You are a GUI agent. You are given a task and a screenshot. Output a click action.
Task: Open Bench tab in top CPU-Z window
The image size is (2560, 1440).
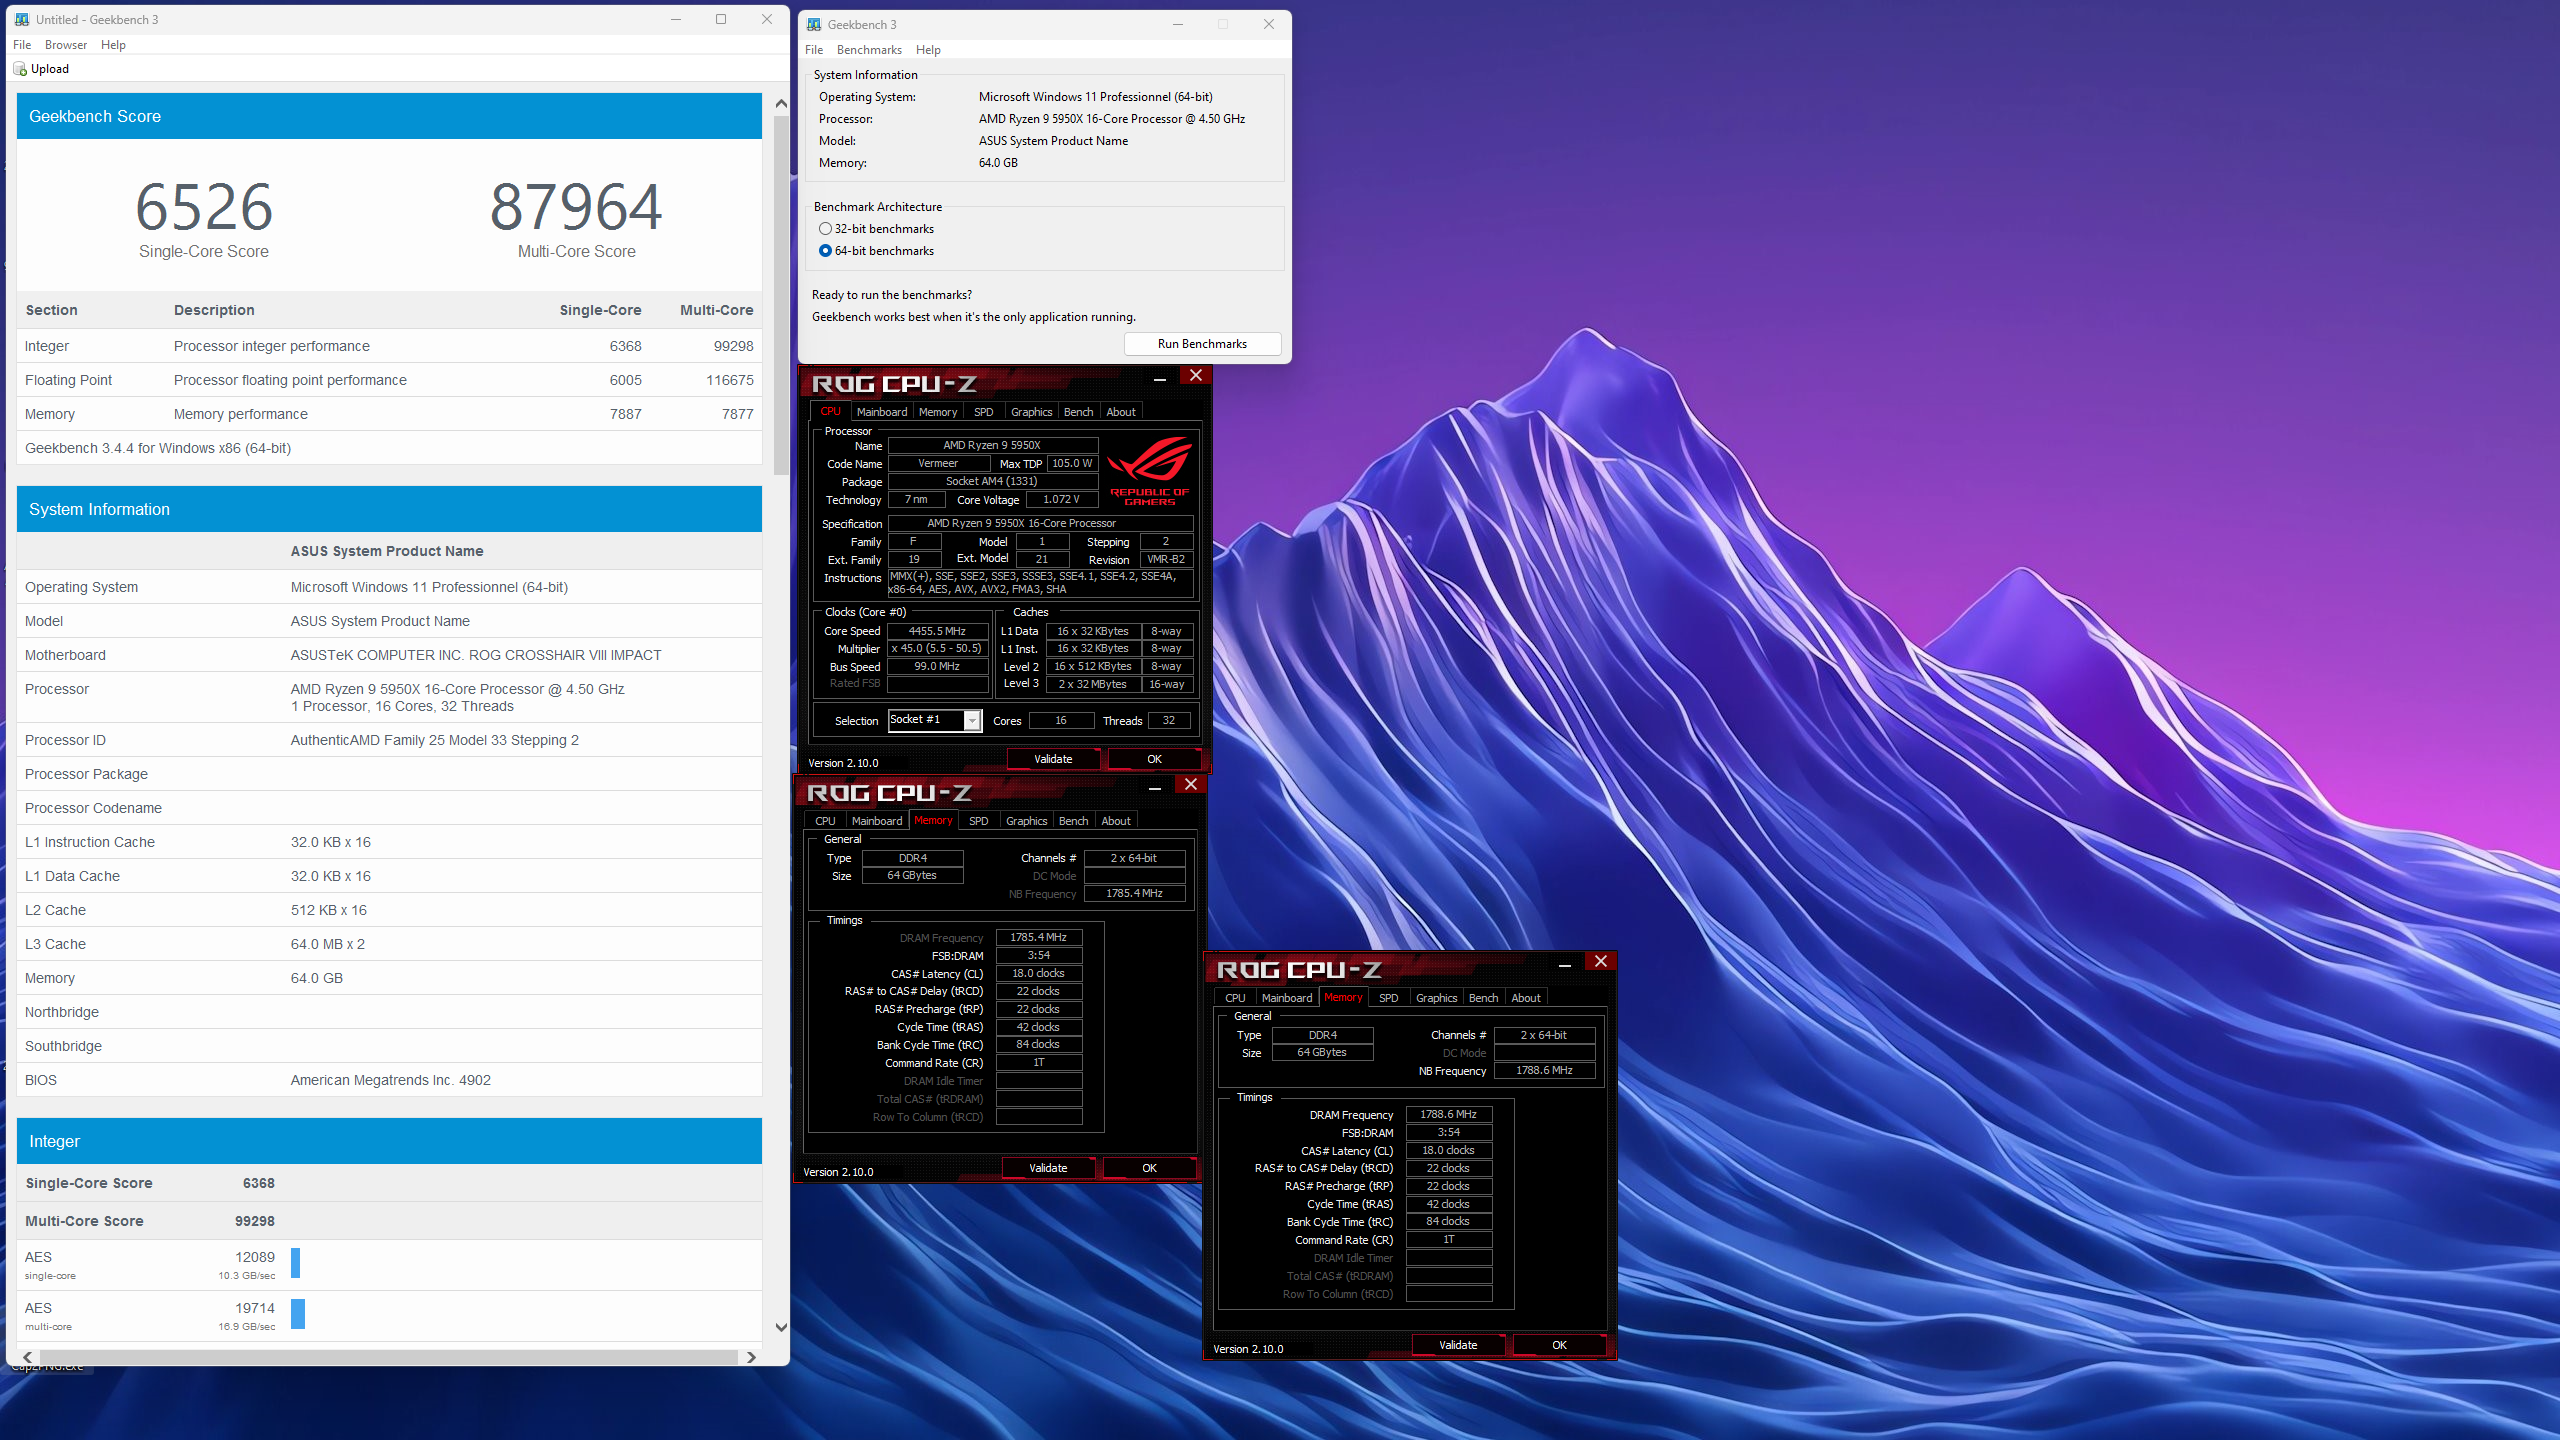point(1078,412)
